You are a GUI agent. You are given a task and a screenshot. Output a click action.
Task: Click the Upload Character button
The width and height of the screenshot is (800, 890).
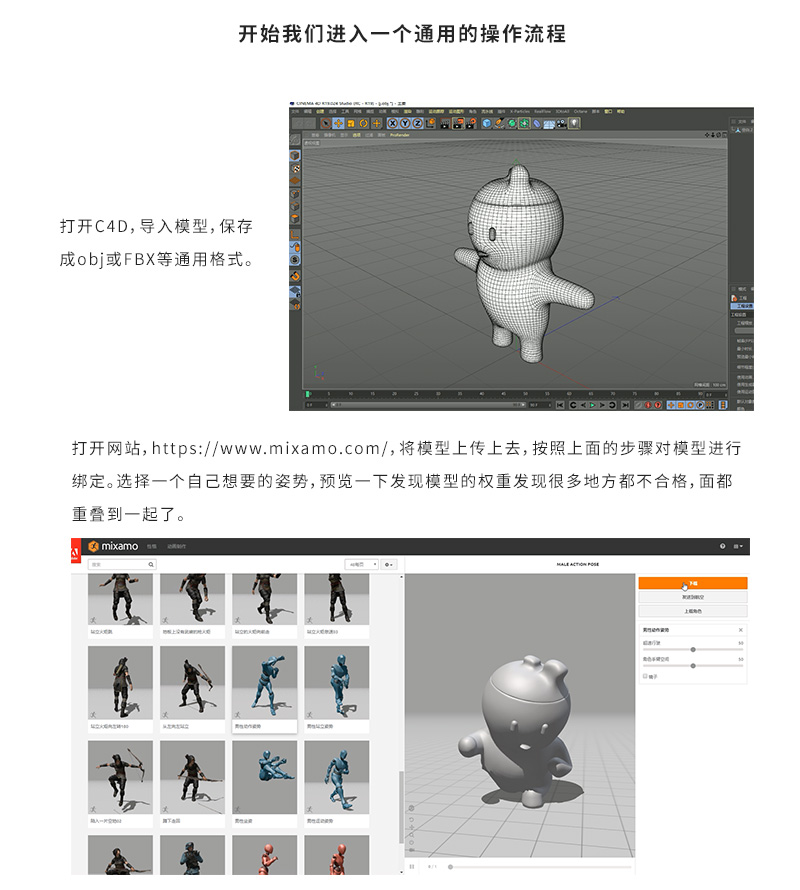(693, 611)
